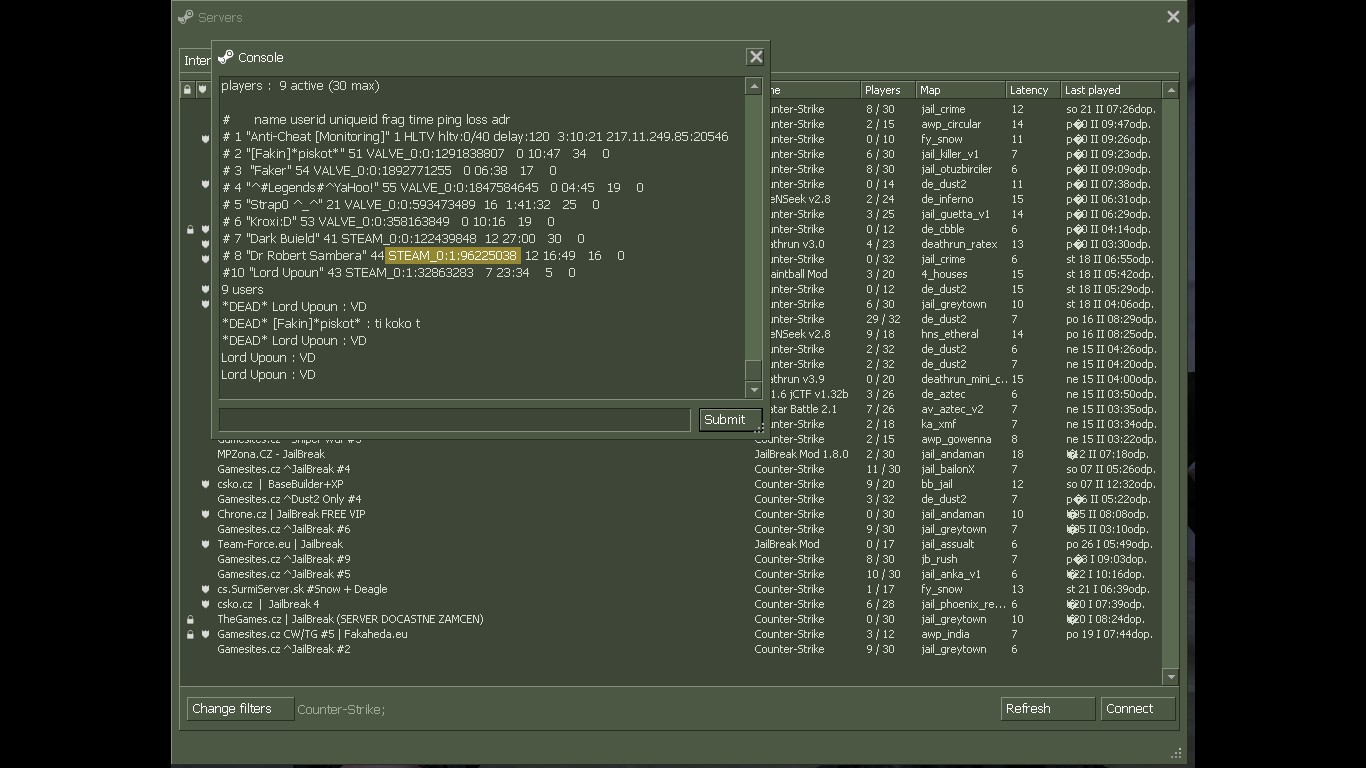Click the "9 users" line in the console
This screenshot has width=1366, height=768.
coord(243,290)
